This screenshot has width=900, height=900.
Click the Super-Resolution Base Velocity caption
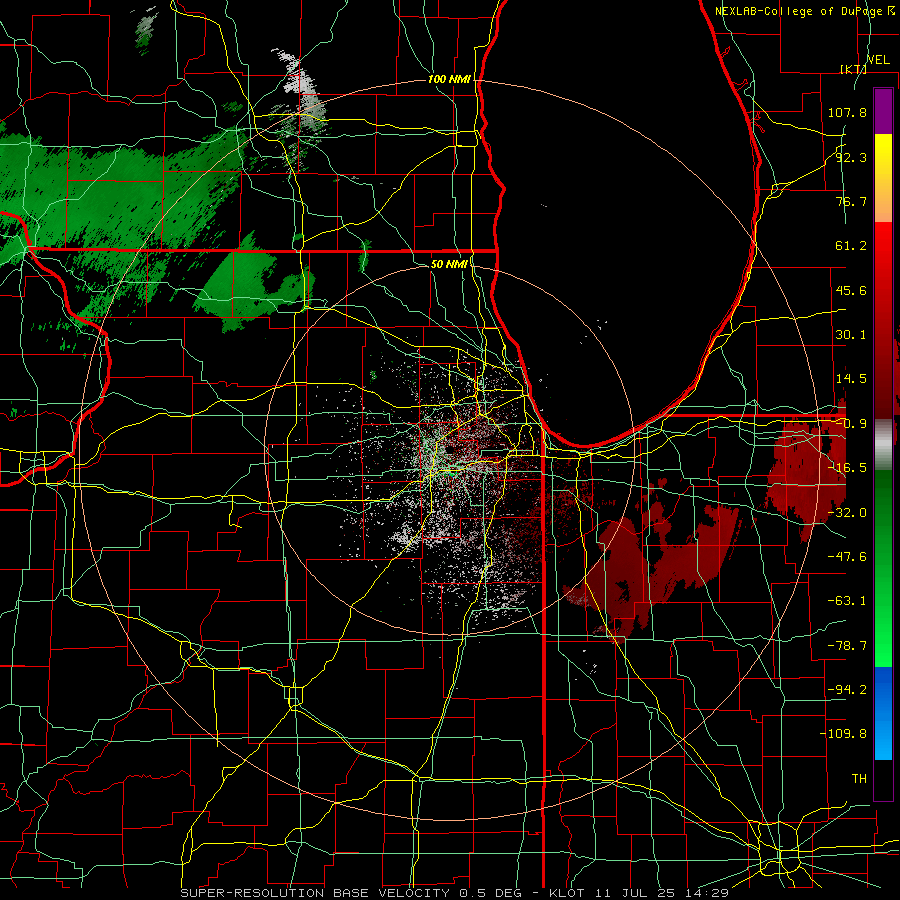454,893
